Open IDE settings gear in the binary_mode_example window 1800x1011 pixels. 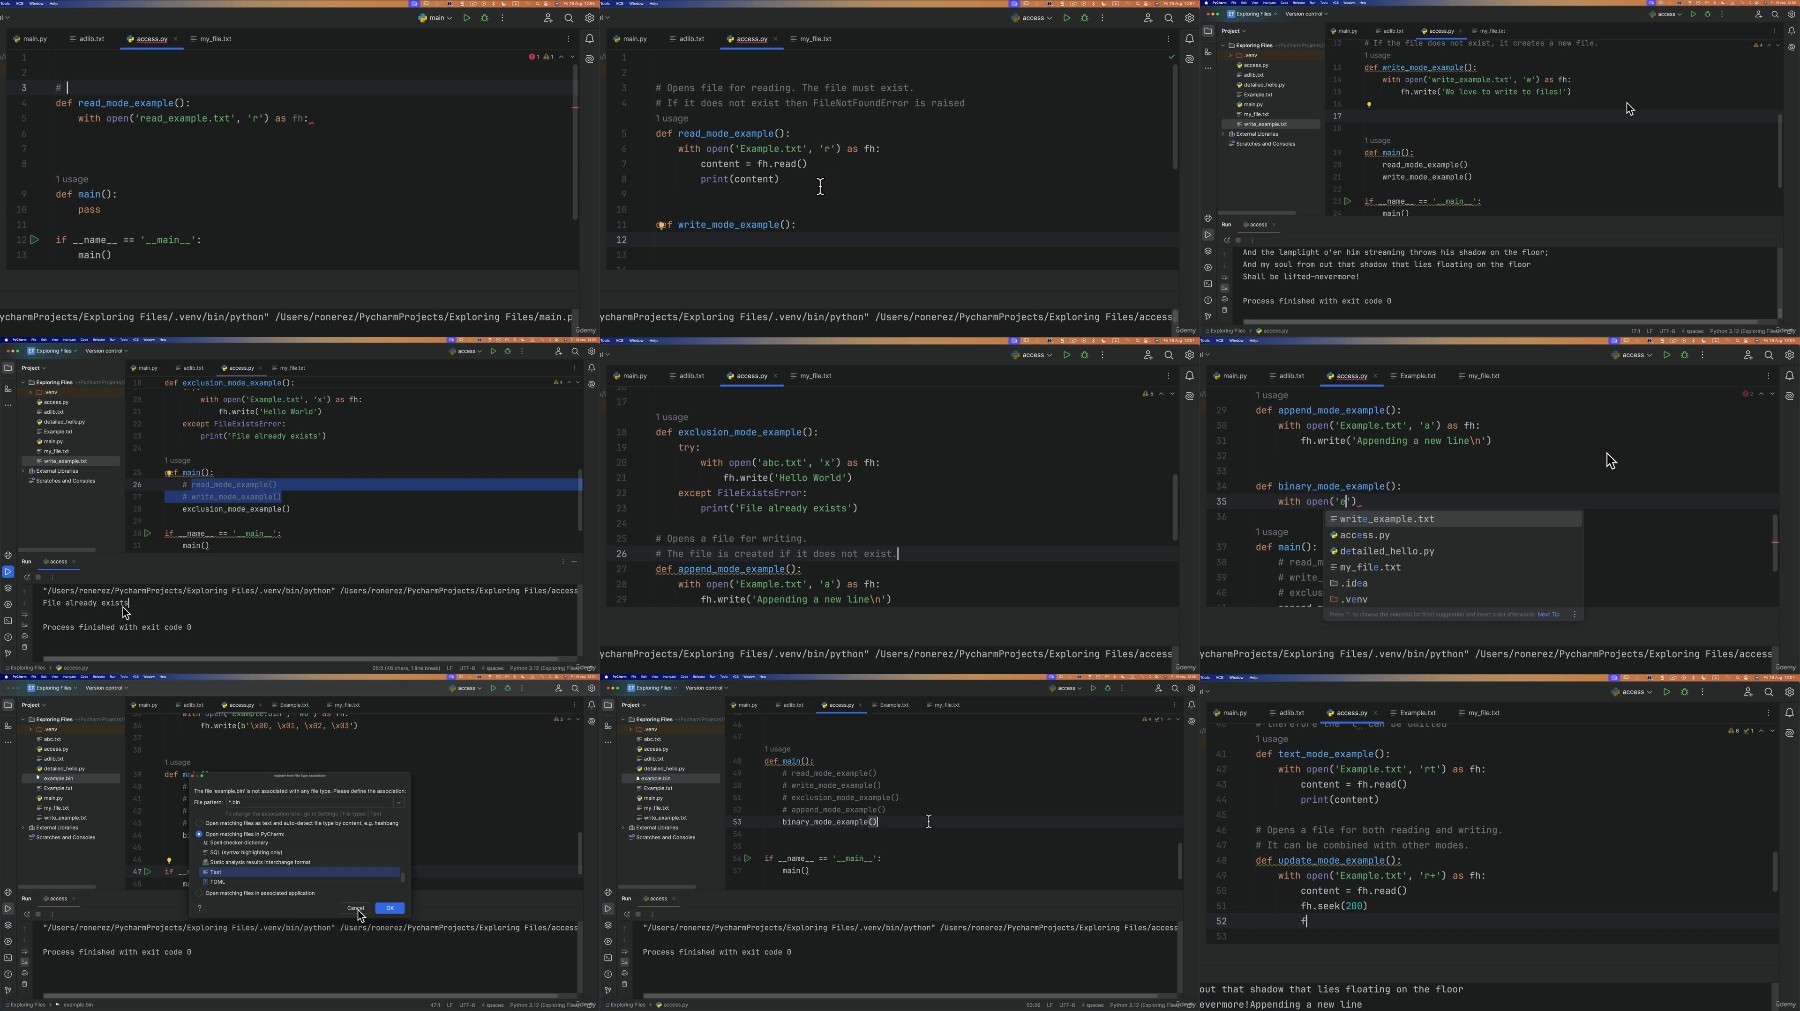point(1189,688)
